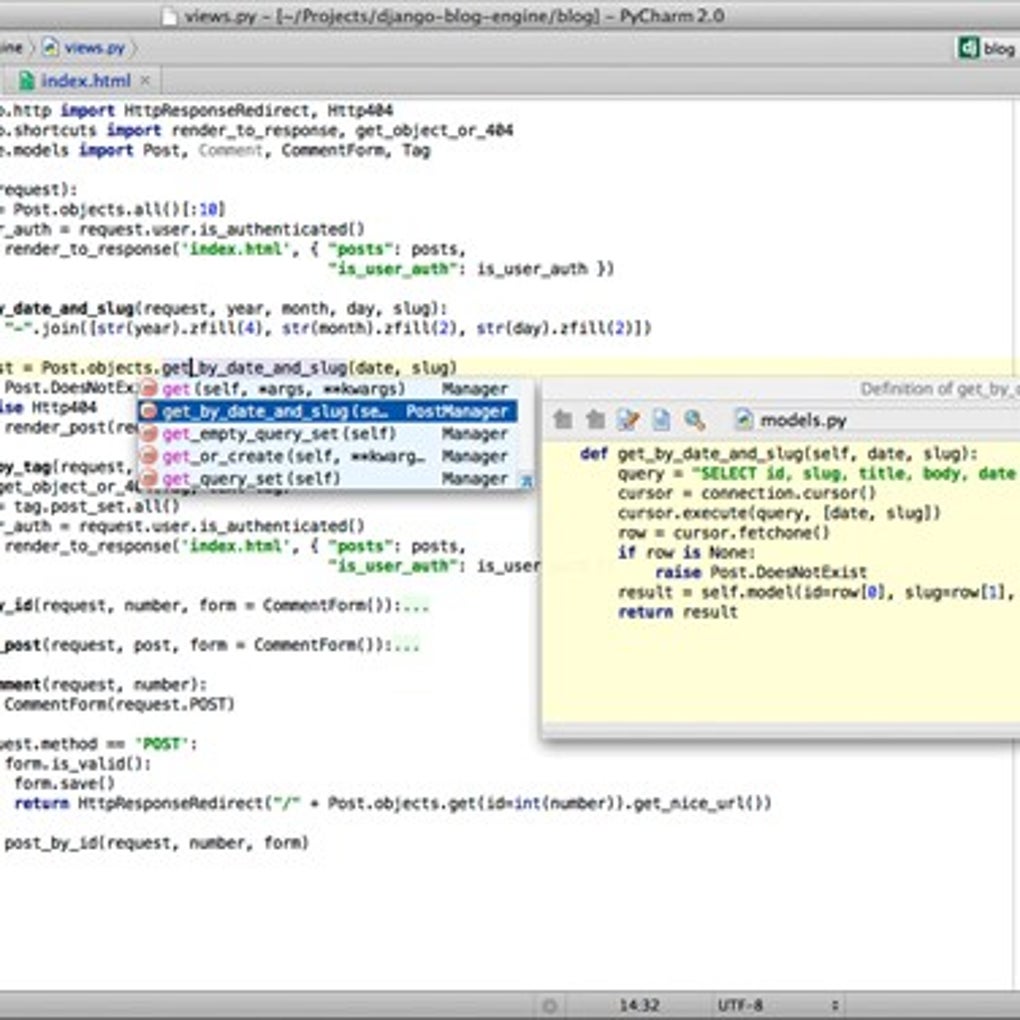The height and width of the screenshot is (1020, 1020).
Task: Click the method icon beside get_empty_query_set
Action: [149, 433]
